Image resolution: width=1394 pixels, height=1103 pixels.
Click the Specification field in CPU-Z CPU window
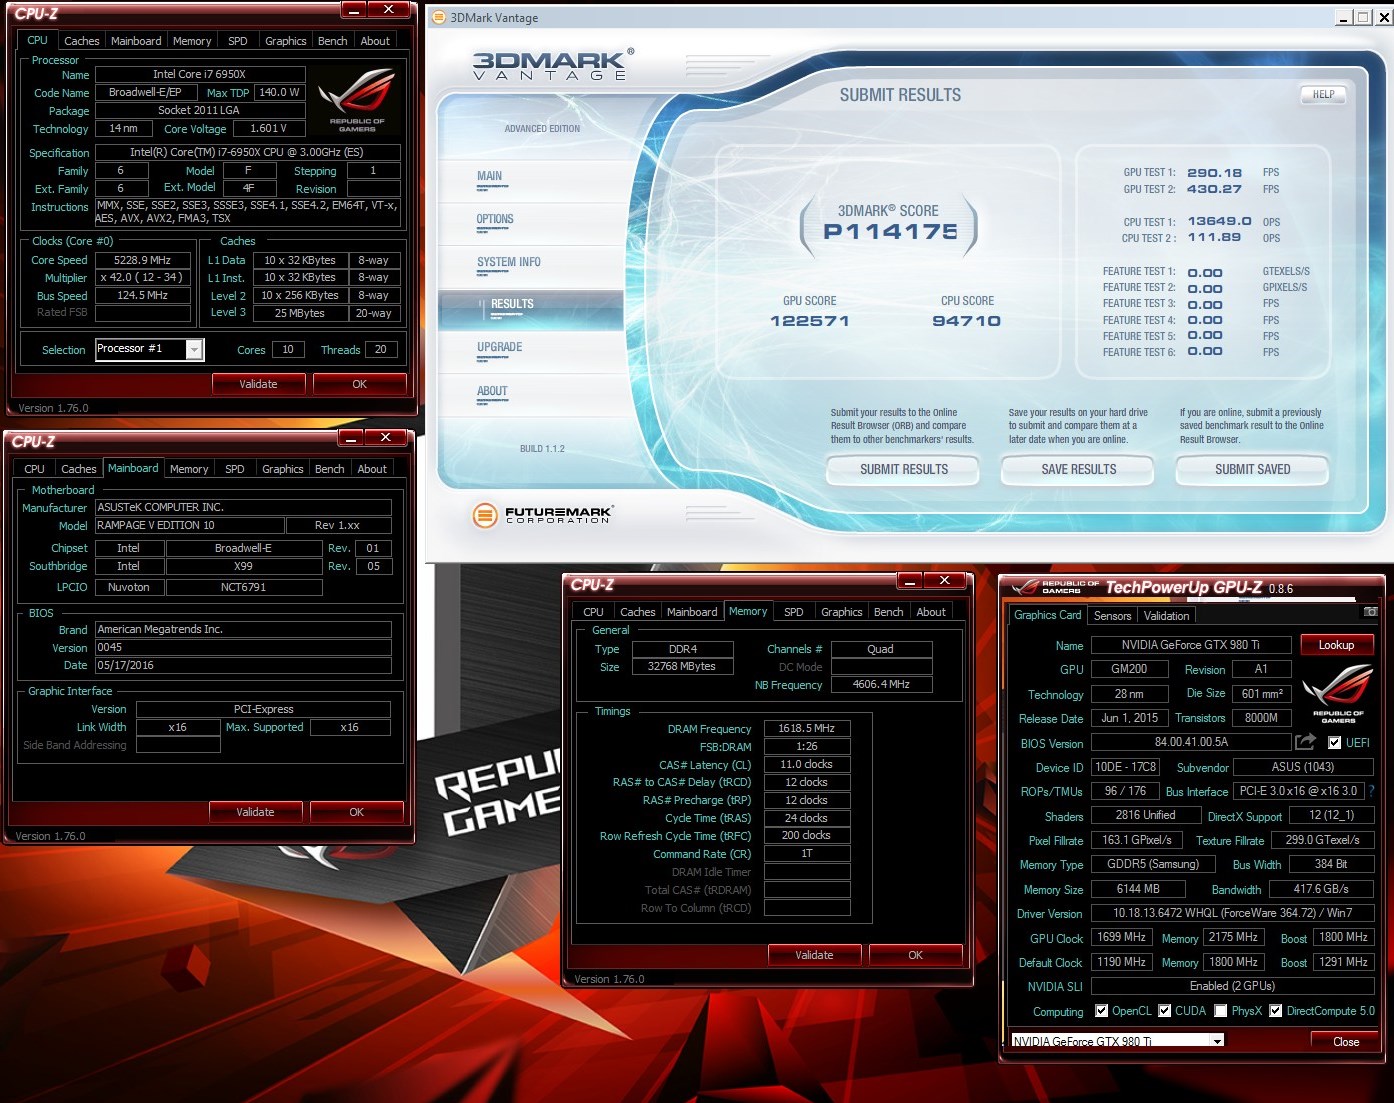247,152
